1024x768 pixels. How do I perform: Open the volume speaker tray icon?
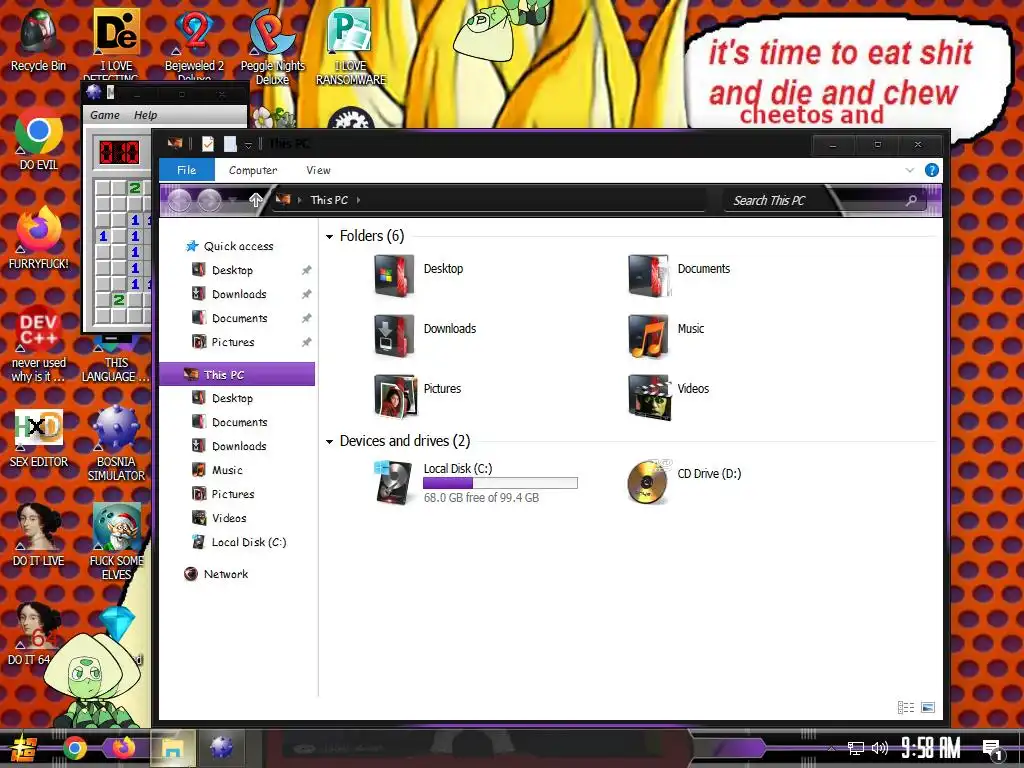click(x=880, y=748)
